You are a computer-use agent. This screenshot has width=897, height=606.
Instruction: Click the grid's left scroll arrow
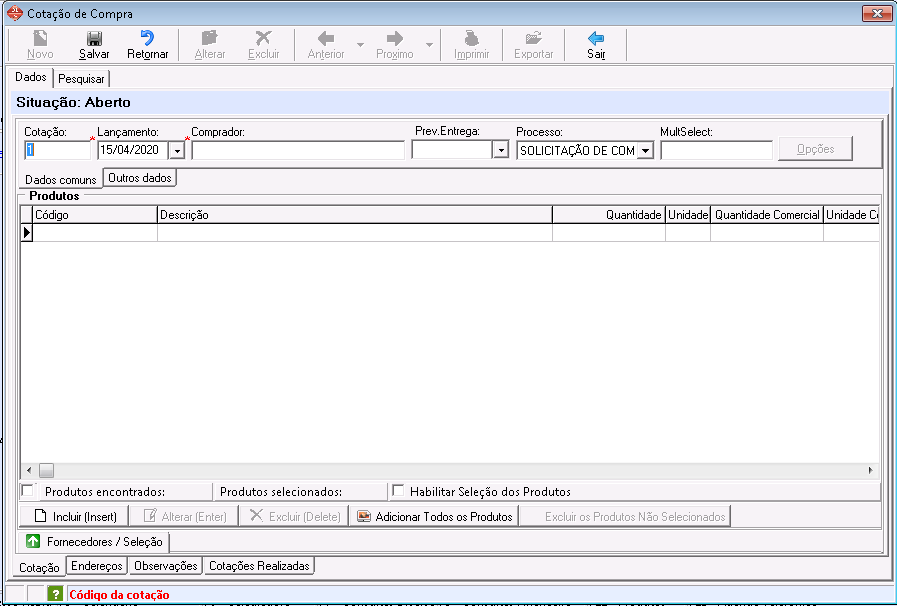coord(29,470)
